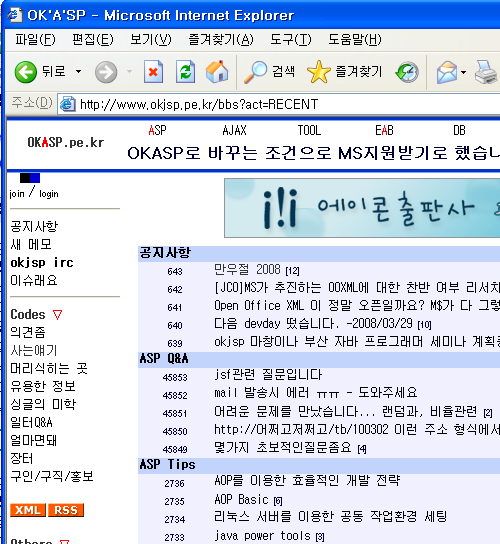This screenshot has width=500, height=544.
Task: Click the Mail envelope icon
Action: 447,72
